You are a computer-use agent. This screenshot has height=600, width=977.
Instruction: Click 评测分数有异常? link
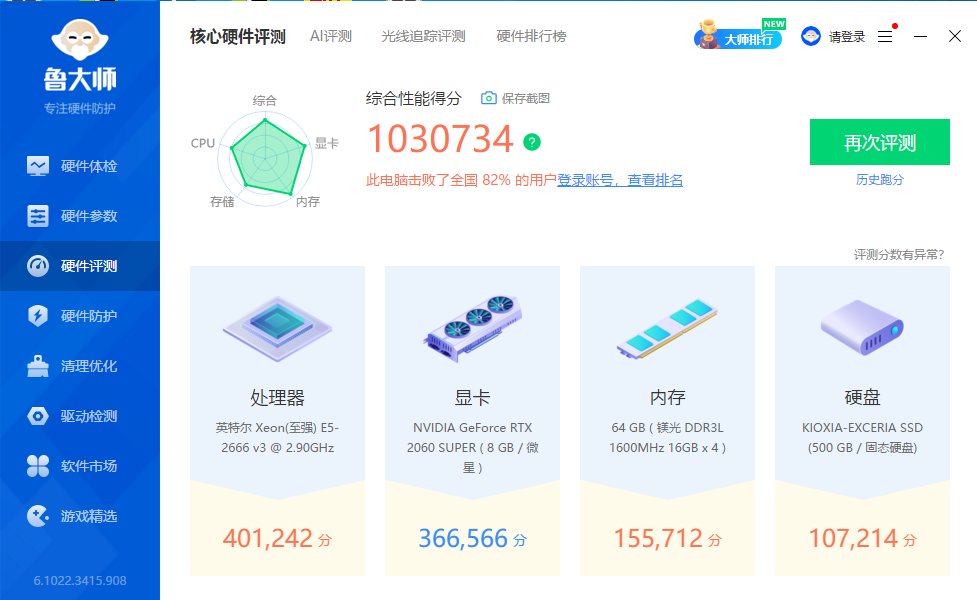(898, 254)
